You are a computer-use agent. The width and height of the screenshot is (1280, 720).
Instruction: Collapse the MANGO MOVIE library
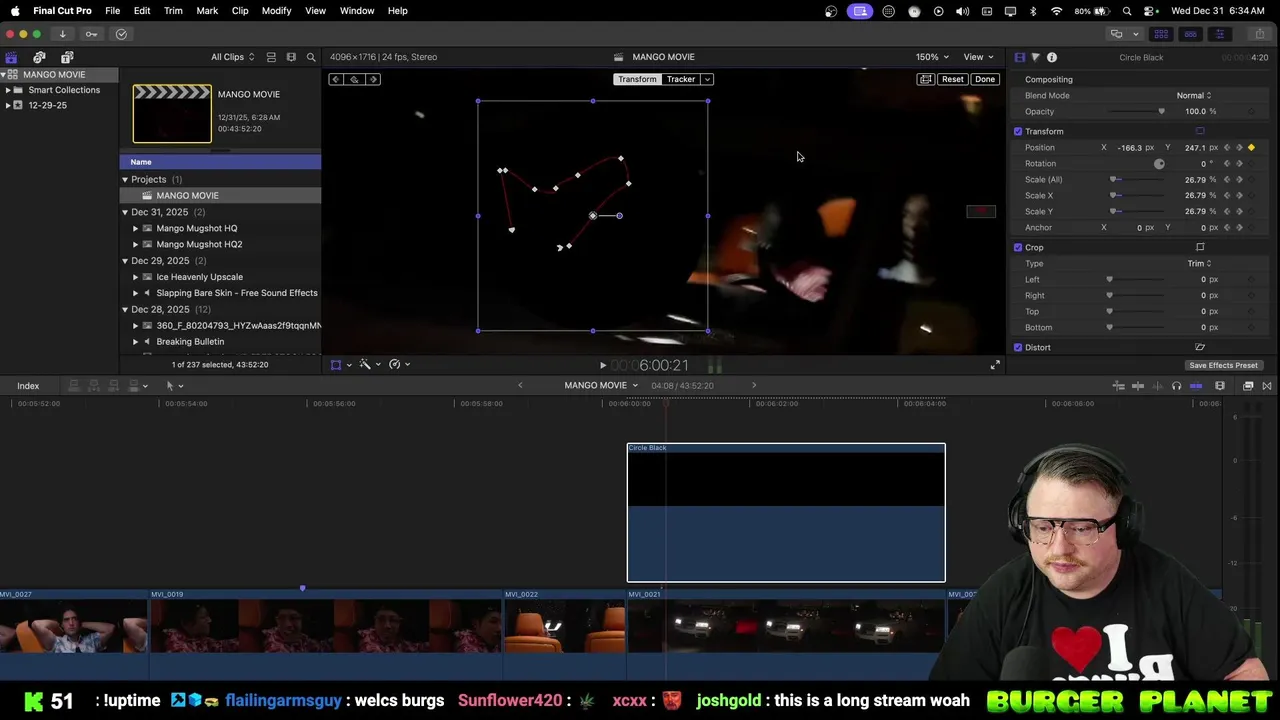click(x=4, y=75)
